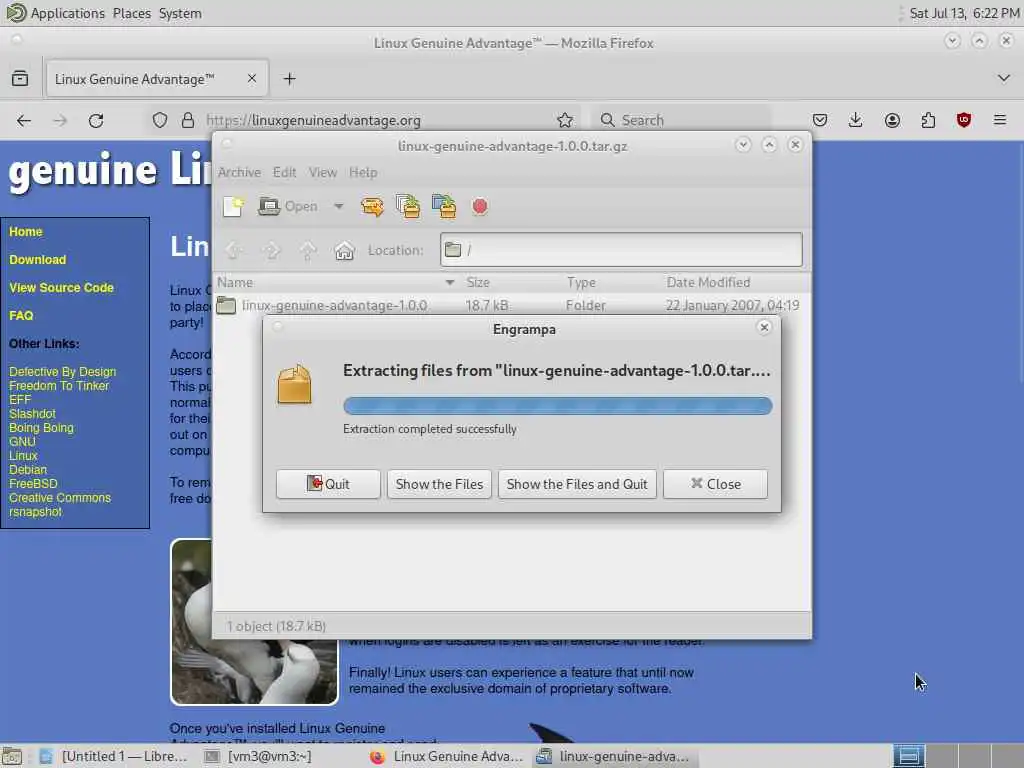Click the site padlock icon
Screen dimensions: 1024x768
[188, 120]
